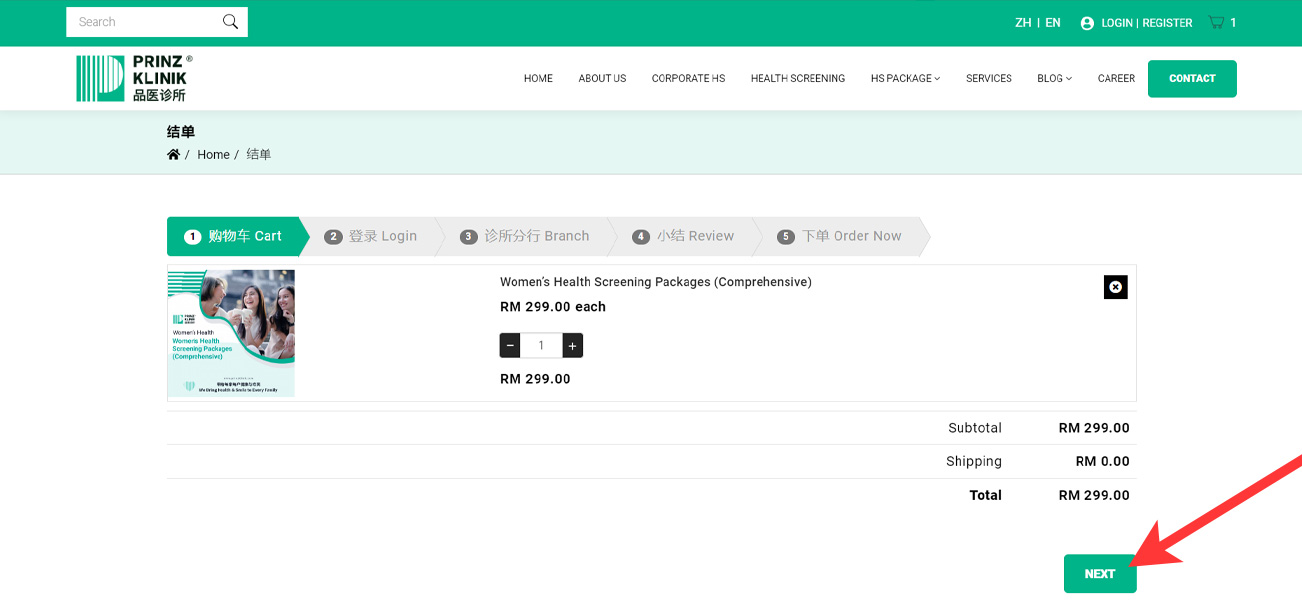Click the search magnifier icon
Screen dimensions: 1302x609
[231, 22]
